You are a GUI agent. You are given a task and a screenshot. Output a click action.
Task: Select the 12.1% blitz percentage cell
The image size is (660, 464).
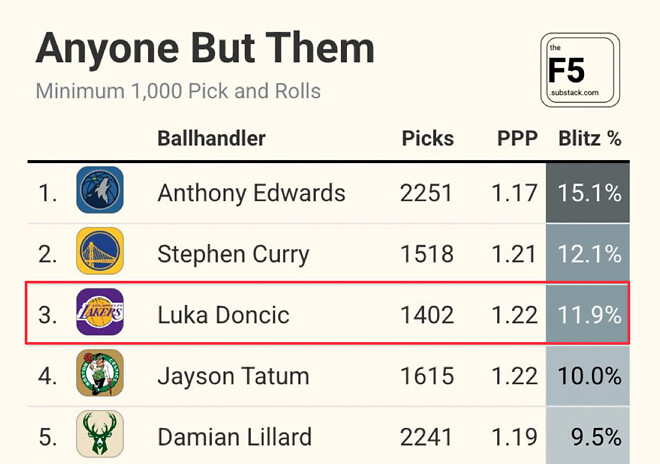(588, 254)
